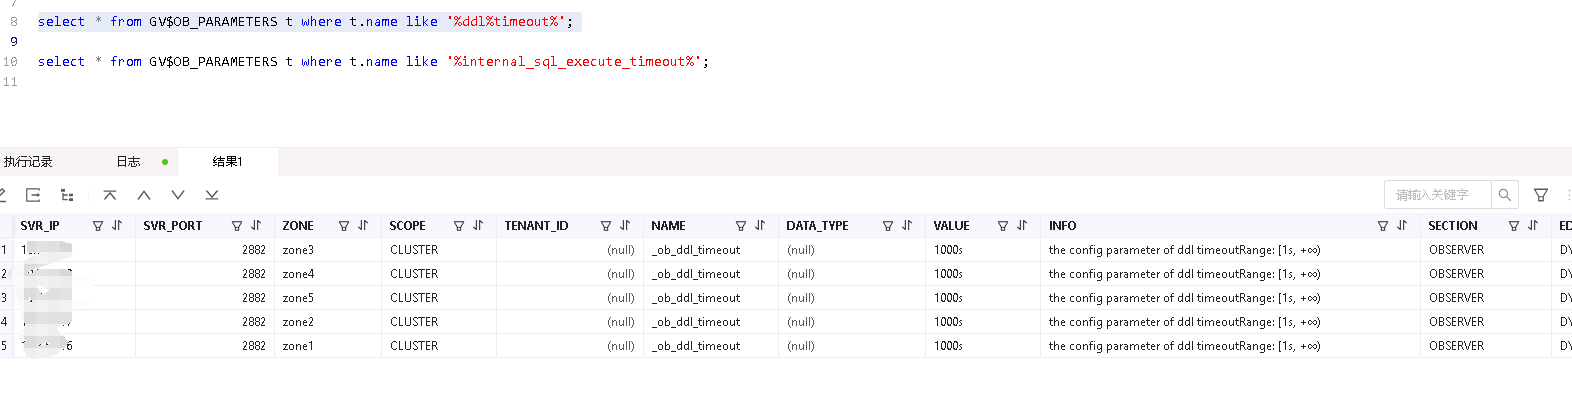1572x403 pixels.
Task: Click the tree structure view icon
Action: pos(67,195)
